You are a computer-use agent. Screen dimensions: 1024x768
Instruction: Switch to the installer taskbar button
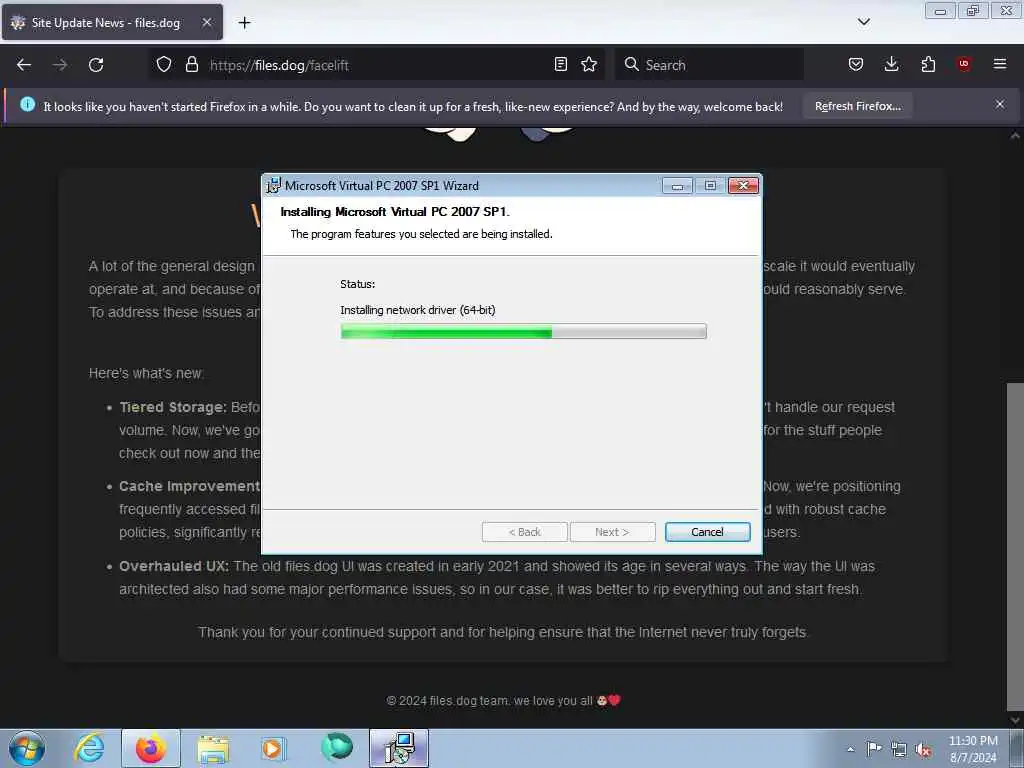(x=399, y=748)
